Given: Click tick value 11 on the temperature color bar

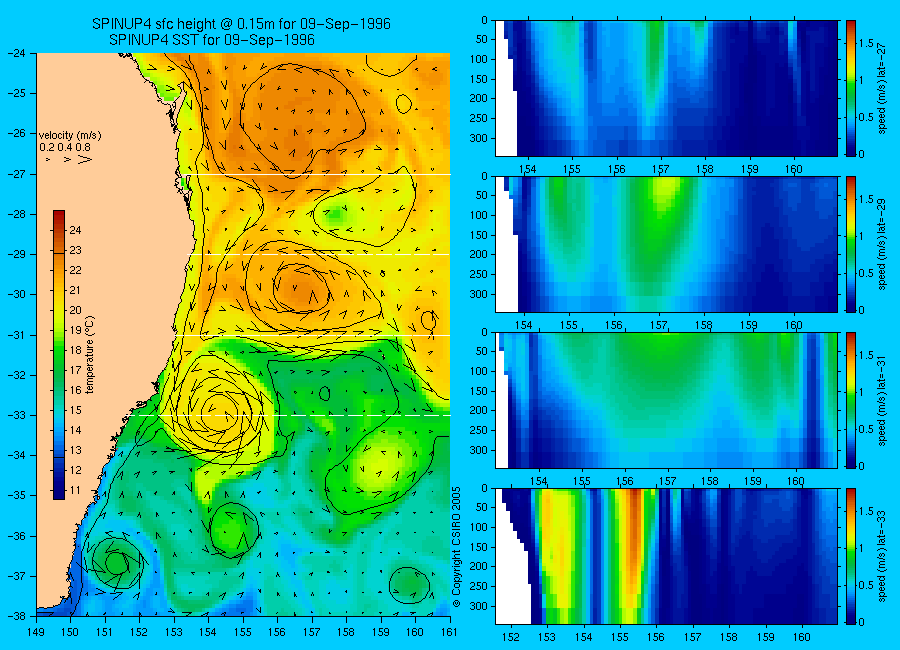Looking at the screenshot, I should click(75, 490).
